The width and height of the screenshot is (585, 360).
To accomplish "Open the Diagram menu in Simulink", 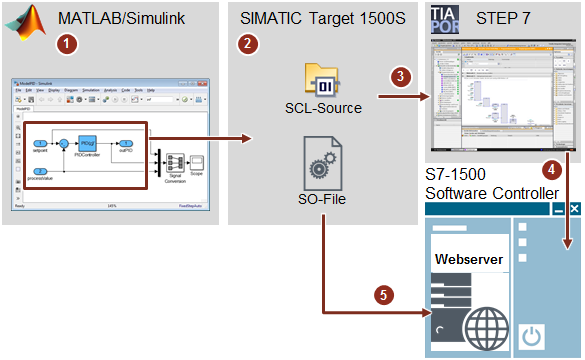I will 71,90.
